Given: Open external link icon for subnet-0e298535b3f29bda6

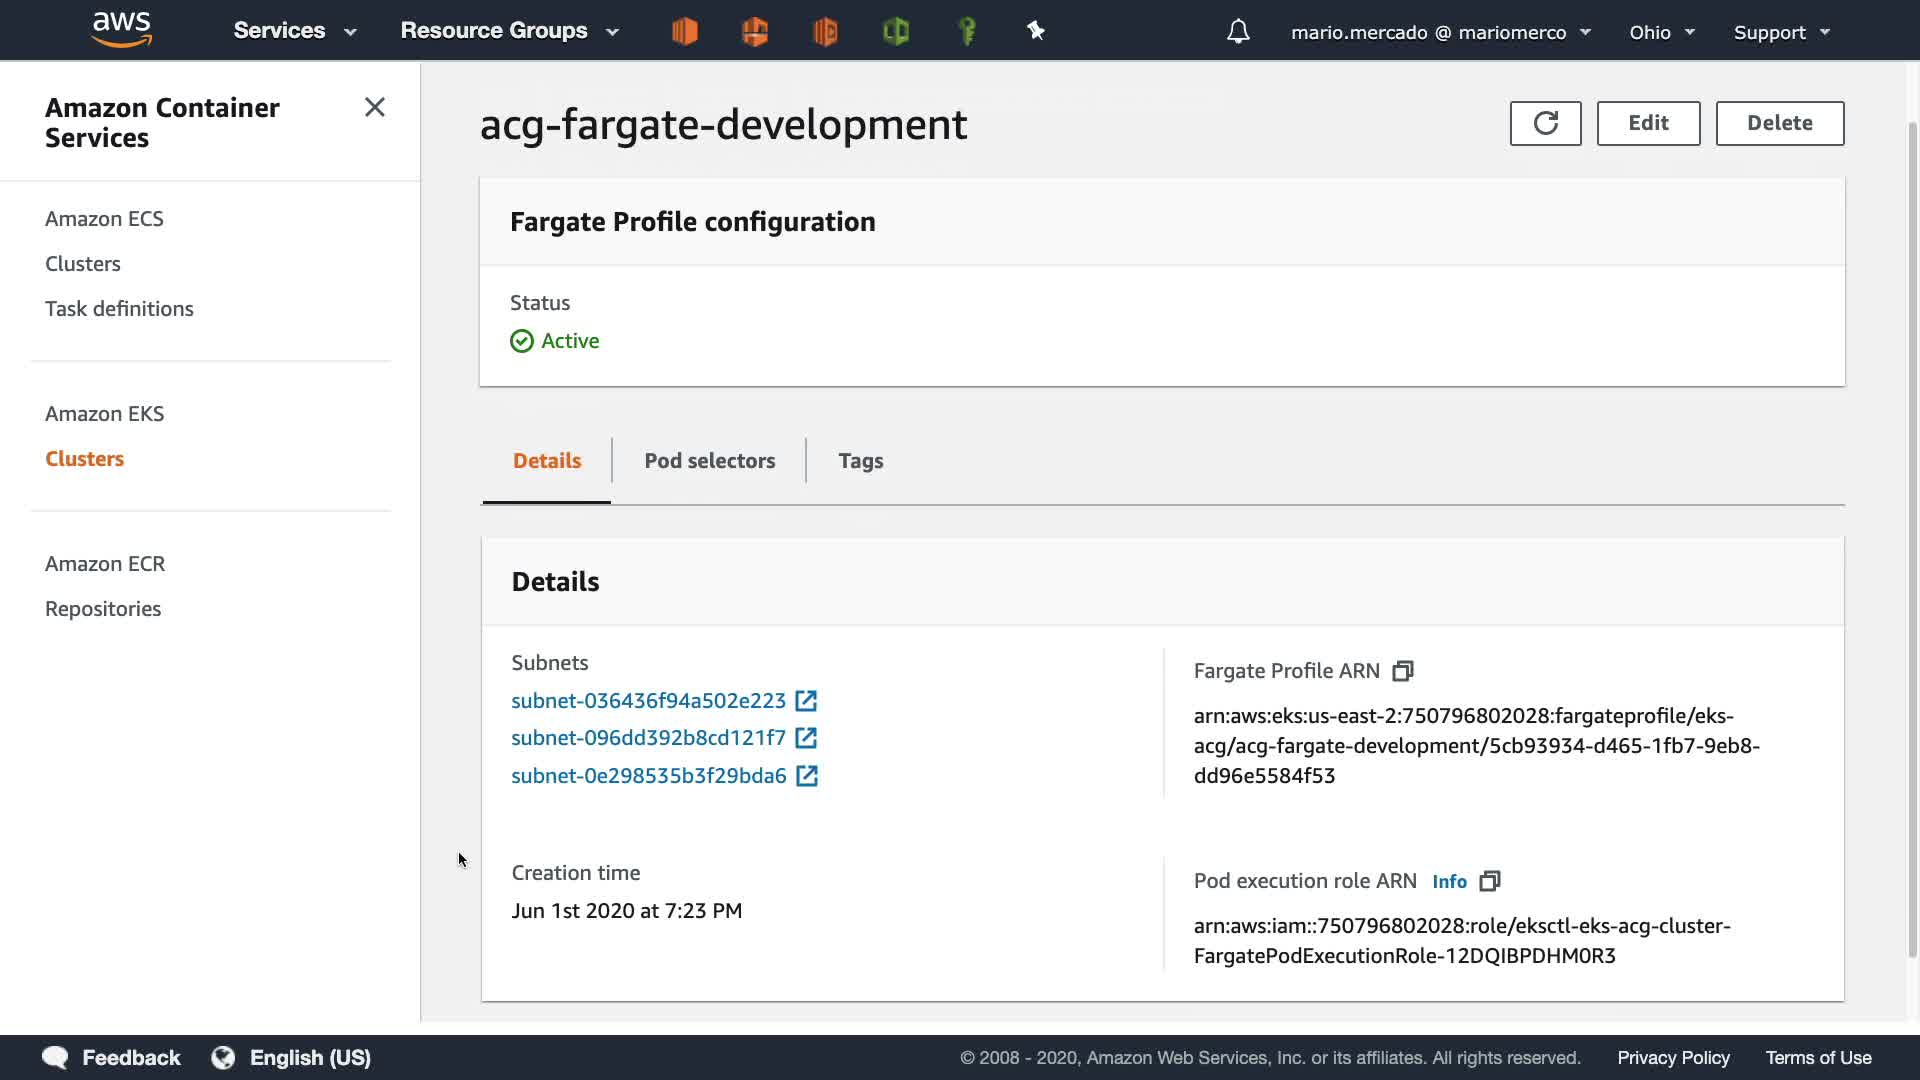Looking at the screenshot, I should pyautogui.click(x=807, y=776).
